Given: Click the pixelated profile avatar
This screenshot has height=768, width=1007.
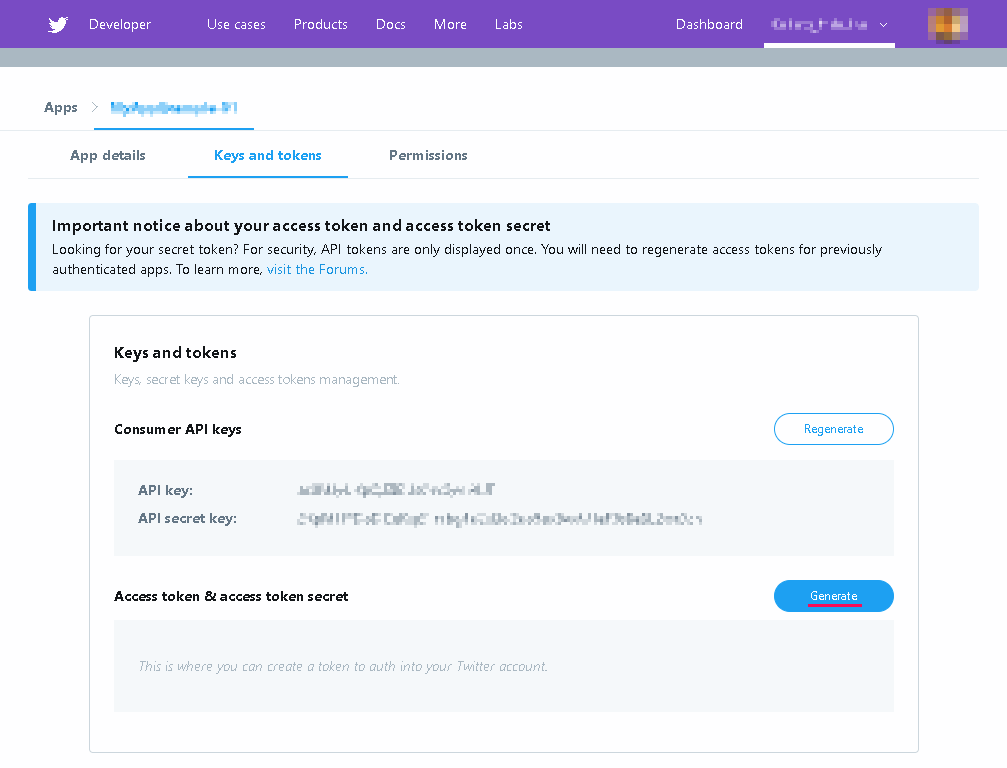Looking at the screenshot, I should [x=948, y=25].
